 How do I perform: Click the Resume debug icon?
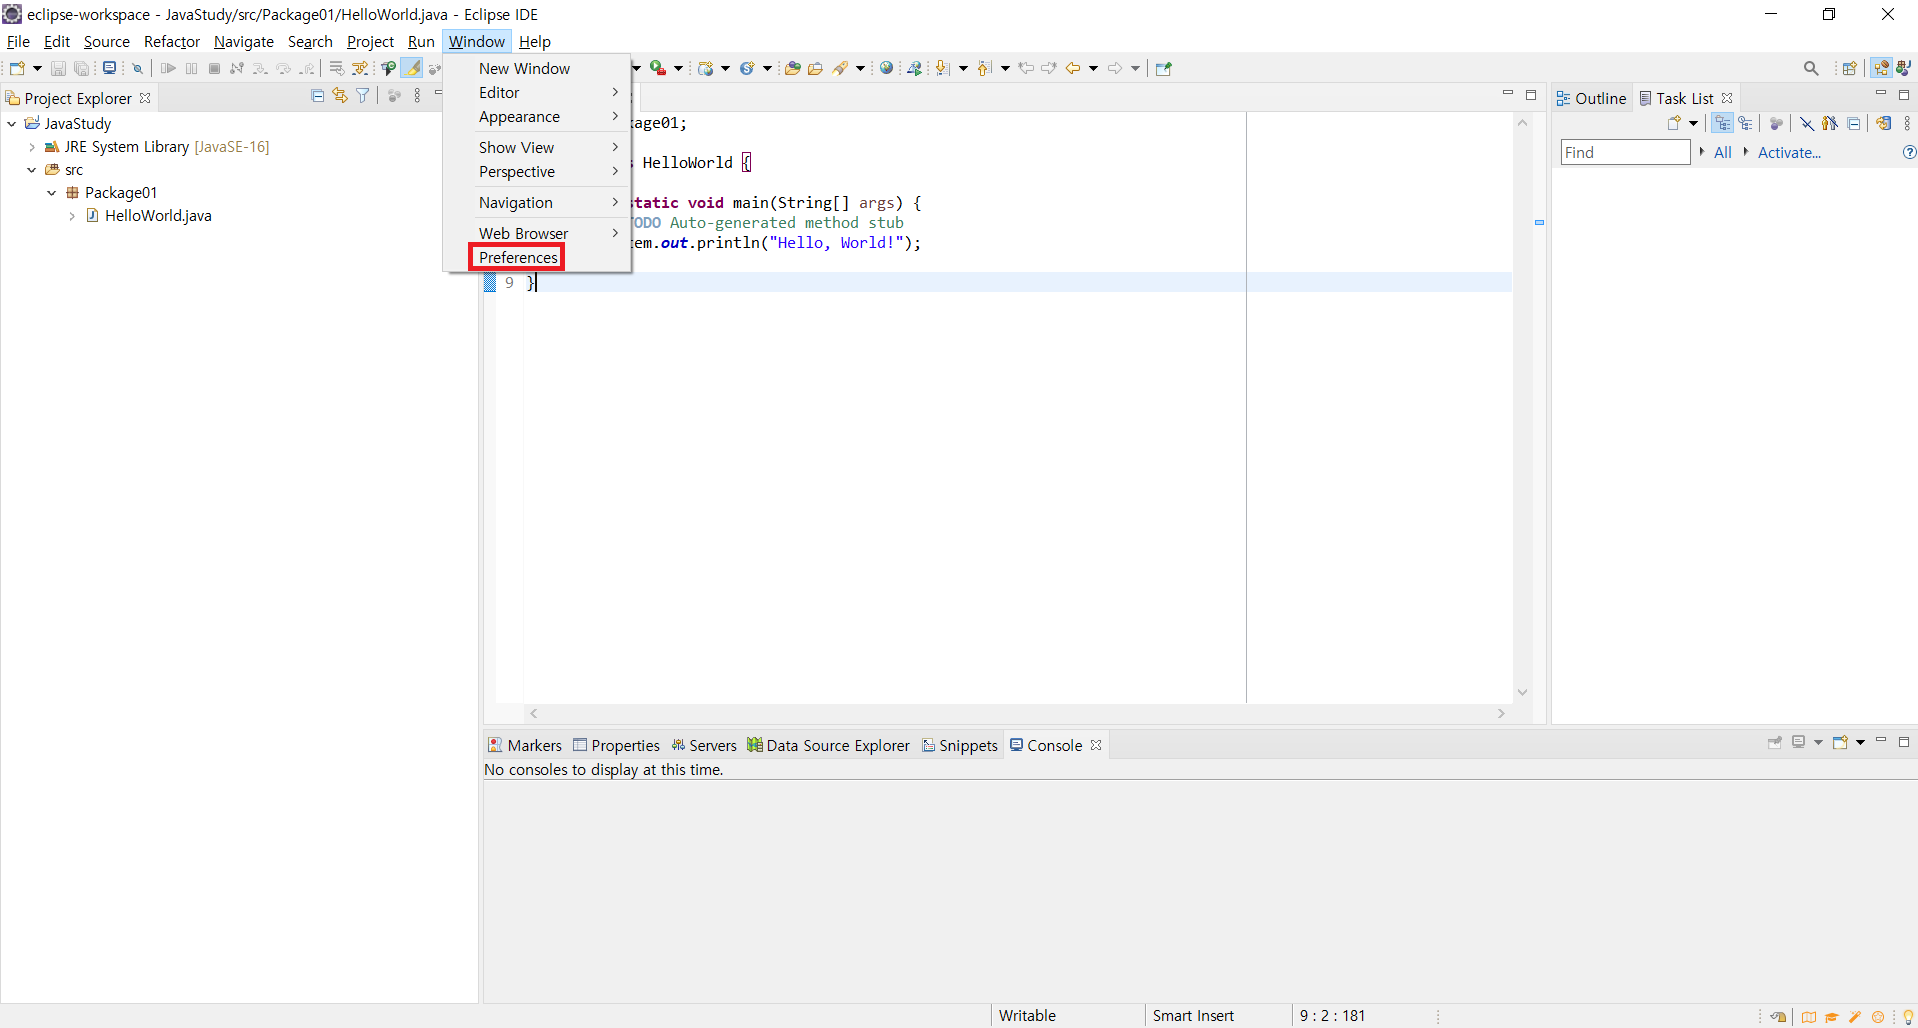tap(168, 68)
